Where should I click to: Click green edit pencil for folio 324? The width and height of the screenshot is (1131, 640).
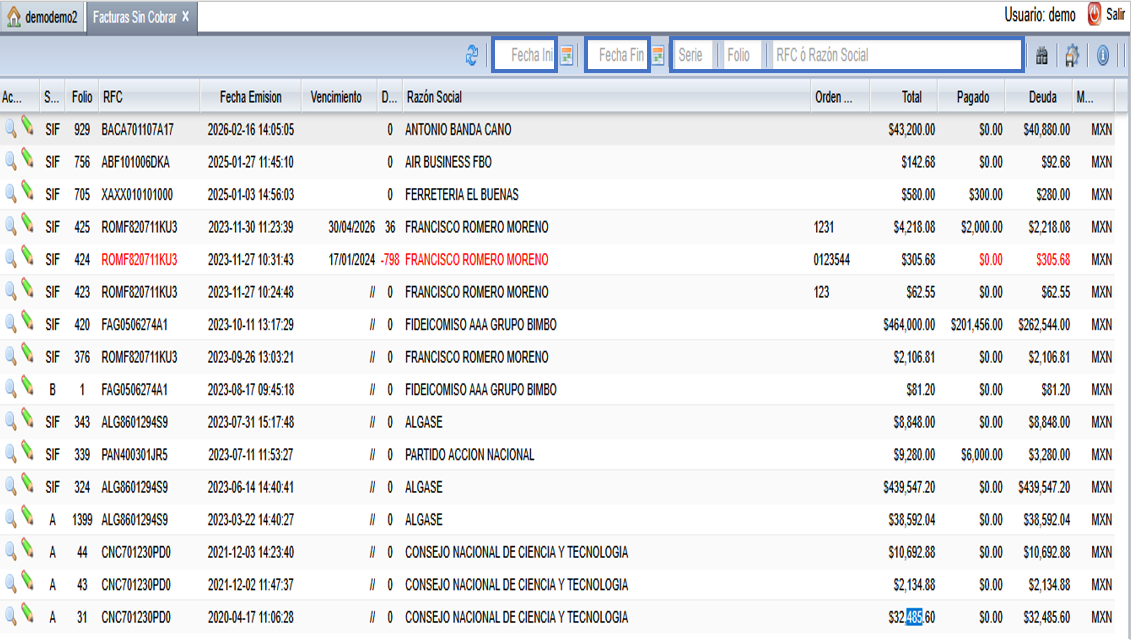pos(27,483)
